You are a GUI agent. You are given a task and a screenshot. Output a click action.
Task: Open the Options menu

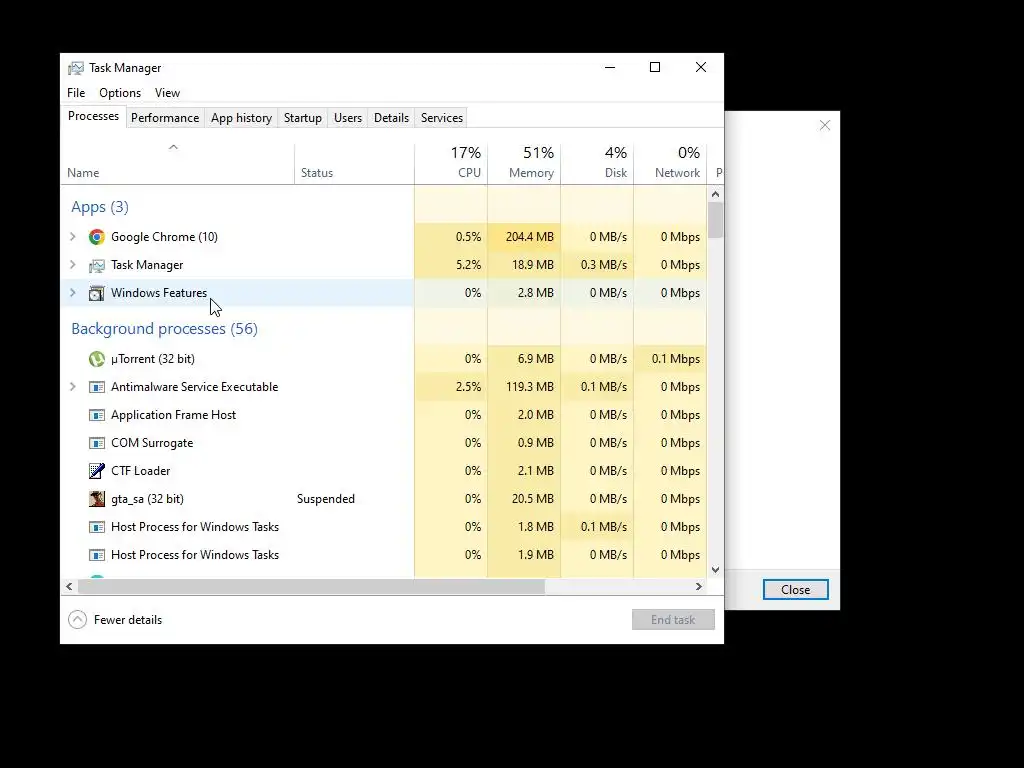pyautogui.click(x=120, y=93)
